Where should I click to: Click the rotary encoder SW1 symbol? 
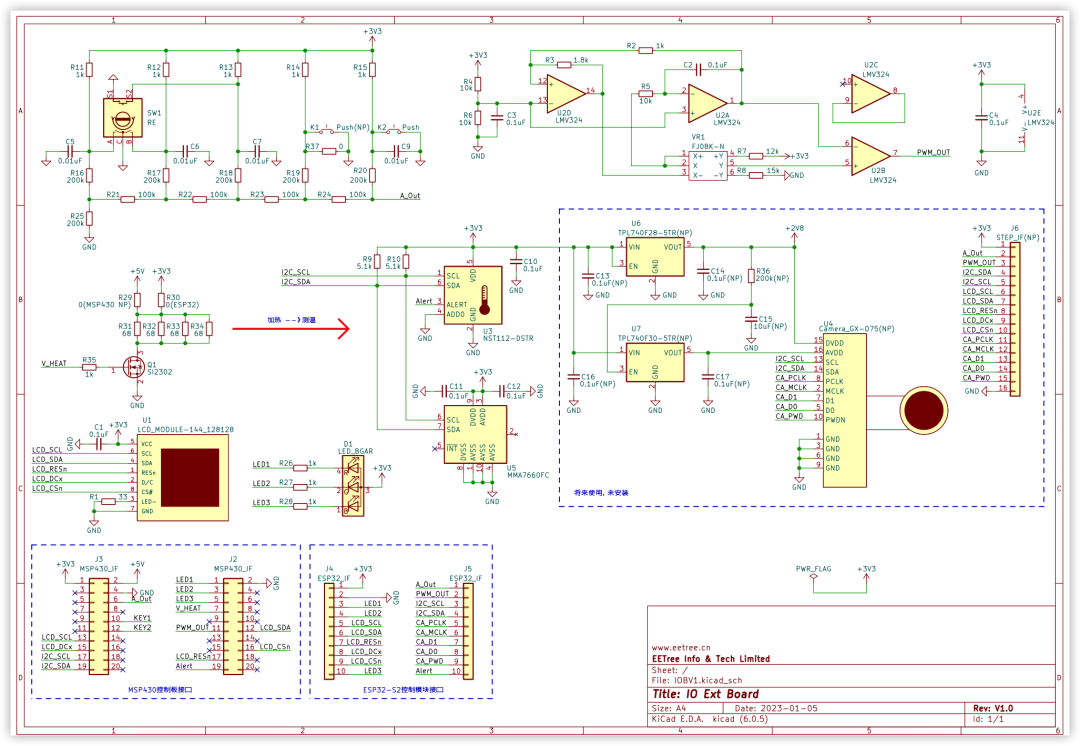click(123, 118)
